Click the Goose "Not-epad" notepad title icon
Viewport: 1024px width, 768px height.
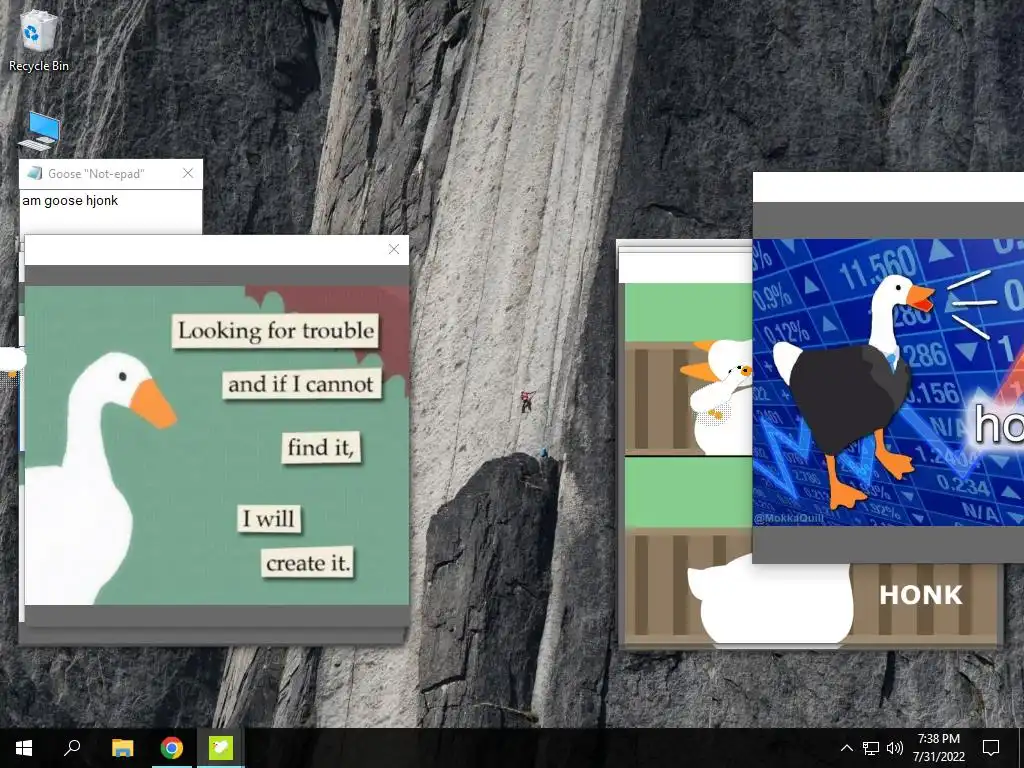coord(34,173)
